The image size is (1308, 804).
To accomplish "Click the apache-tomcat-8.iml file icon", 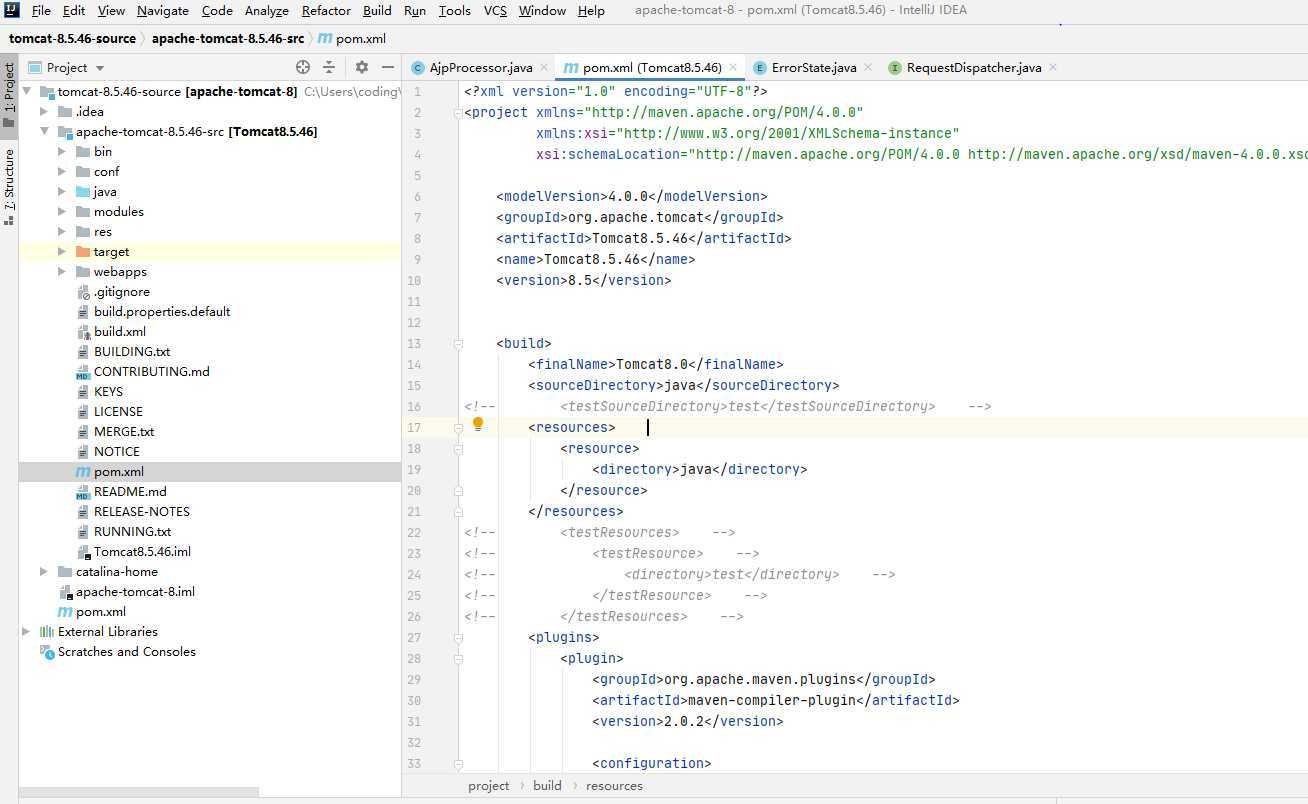I will [65, 591].
